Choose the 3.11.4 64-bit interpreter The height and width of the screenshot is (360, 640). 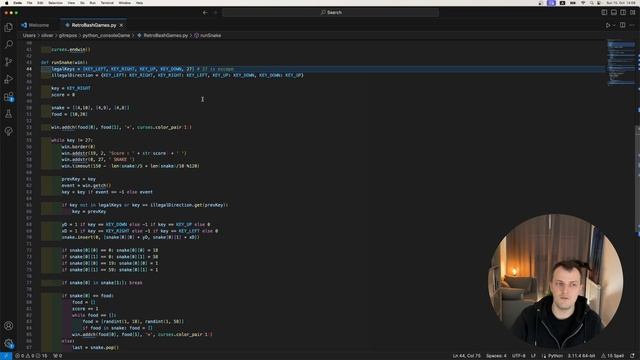click(581, 356)
